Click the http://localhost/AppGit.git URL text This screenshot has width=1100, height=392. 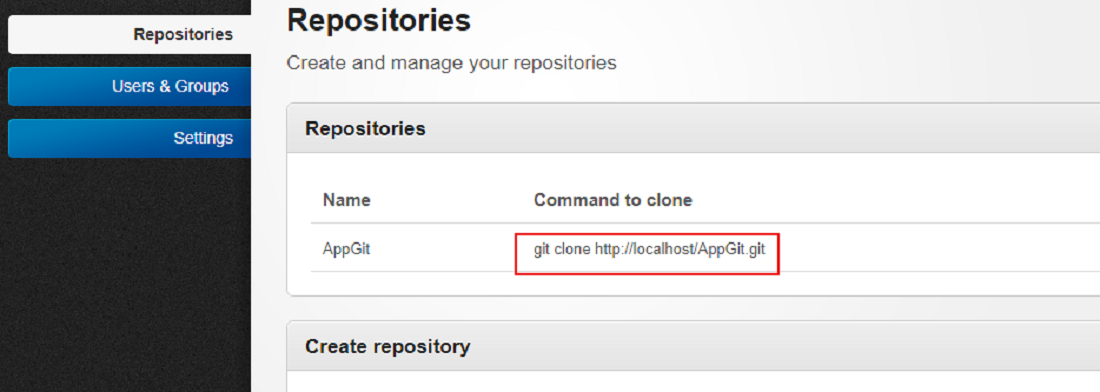680,249
